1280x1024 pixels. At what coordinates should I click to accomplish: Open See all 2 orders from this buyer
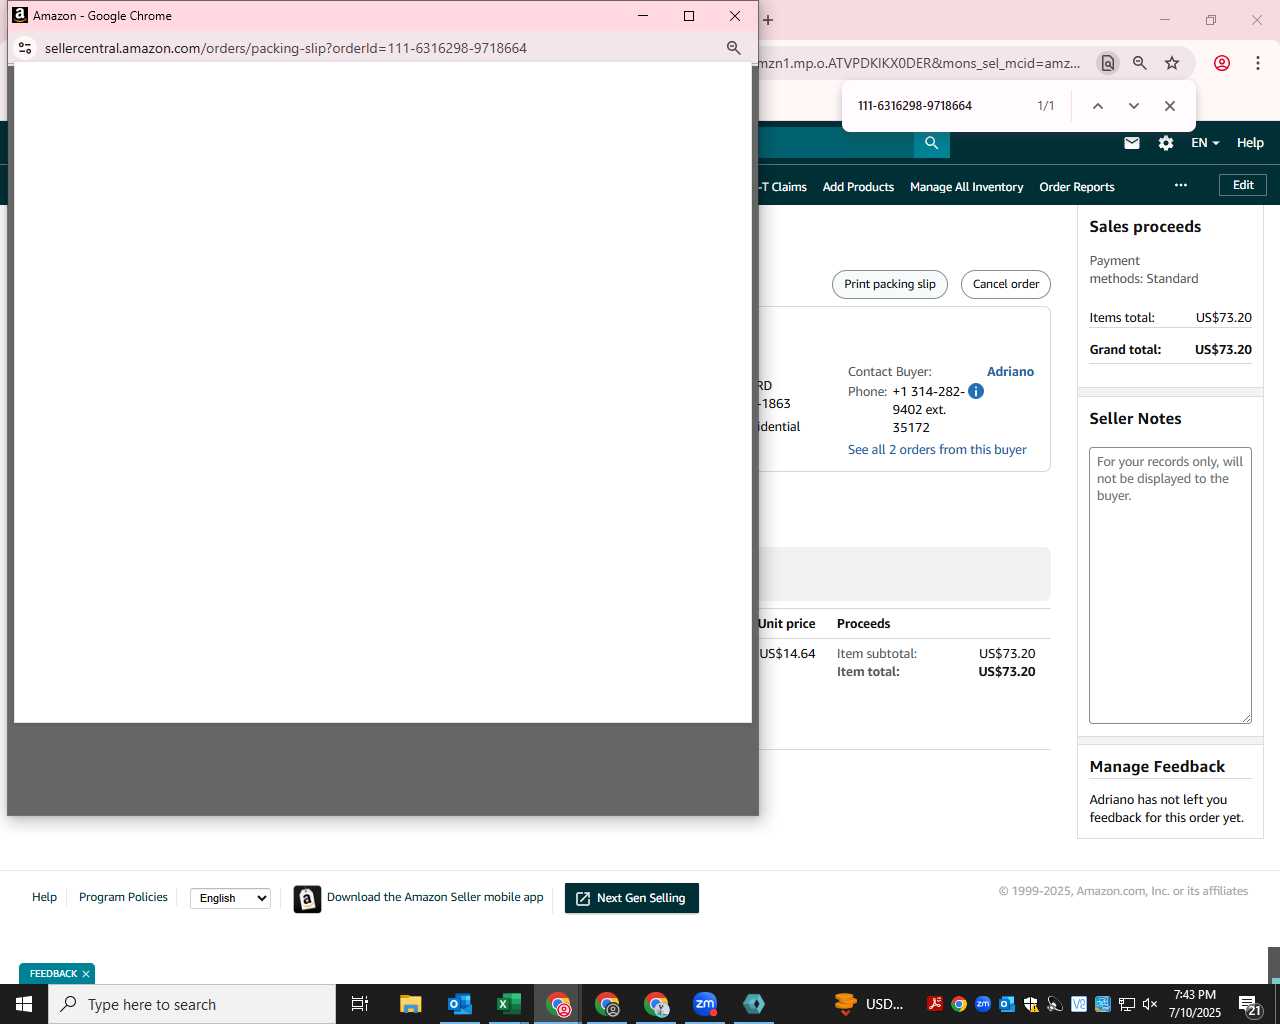[x=937, y=449]
